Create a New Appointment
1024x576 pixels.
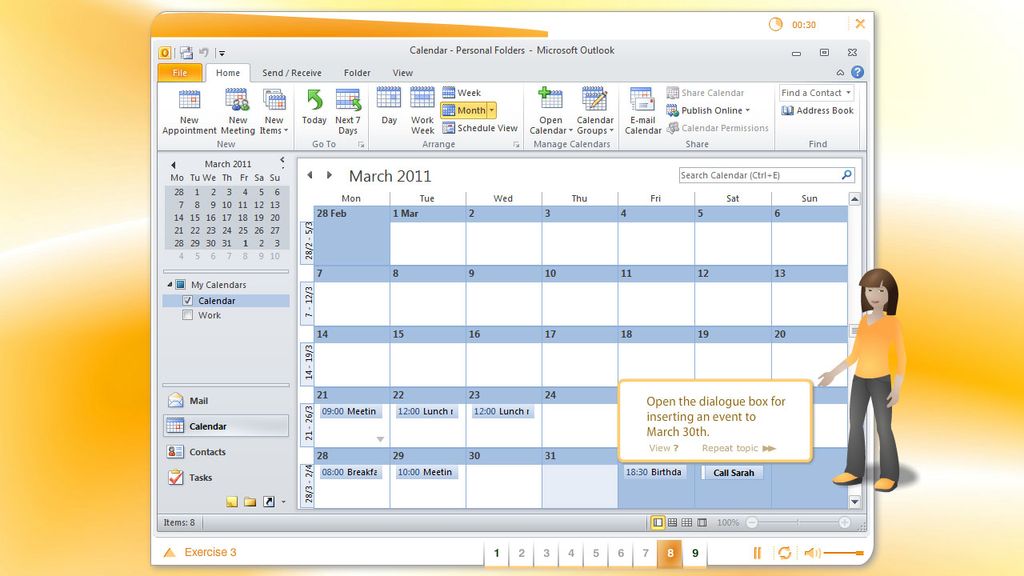[189, 112]
